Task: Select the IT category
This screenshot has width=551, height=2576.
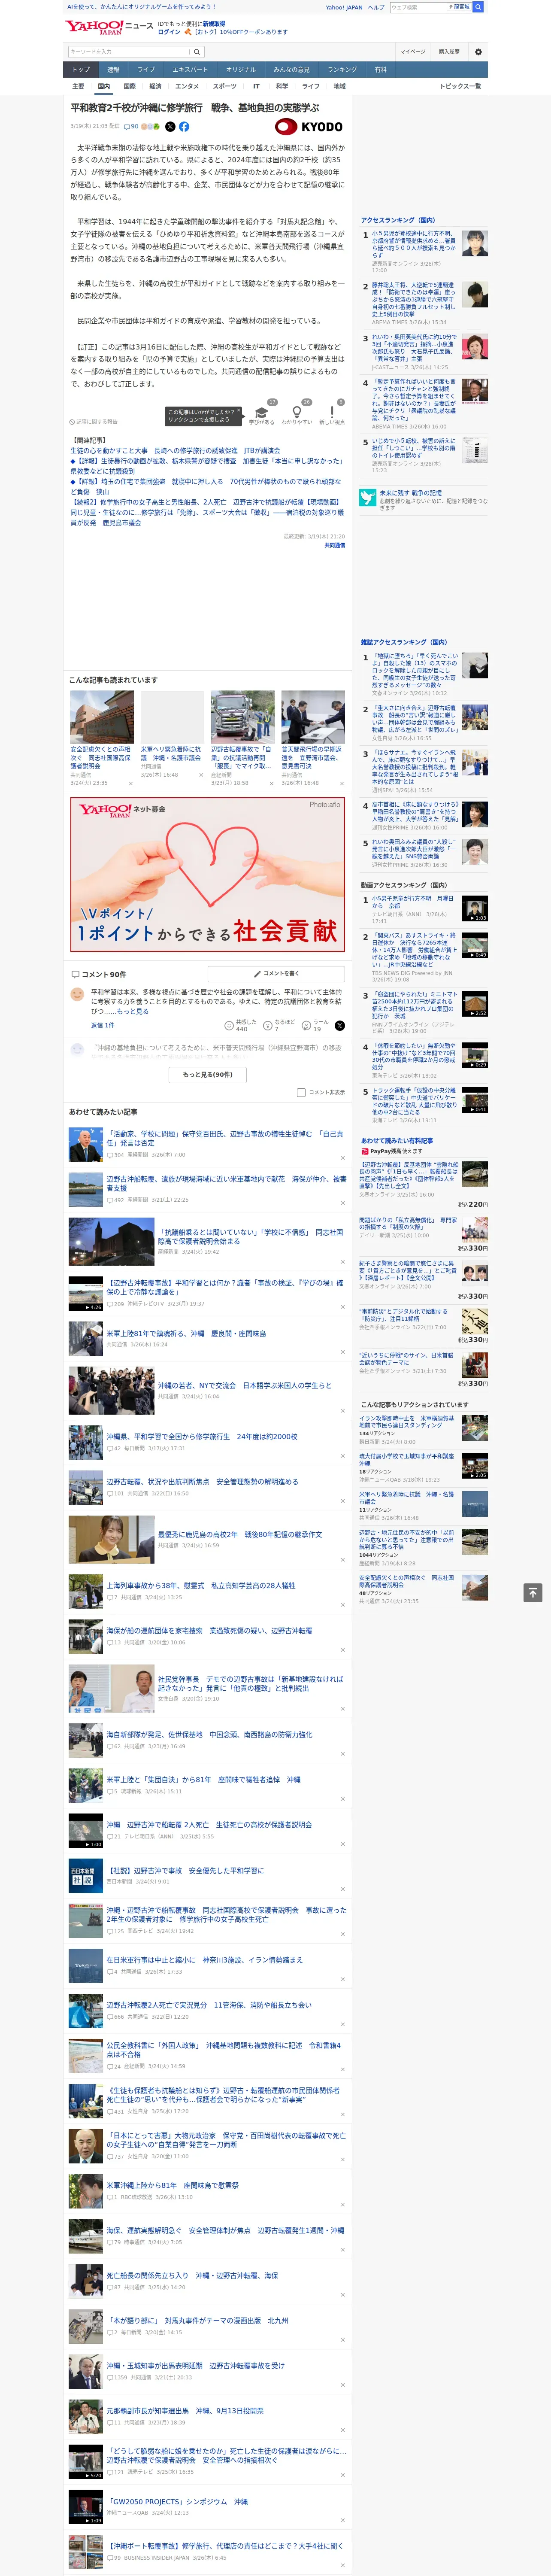Action: click(x=256, y=86)
